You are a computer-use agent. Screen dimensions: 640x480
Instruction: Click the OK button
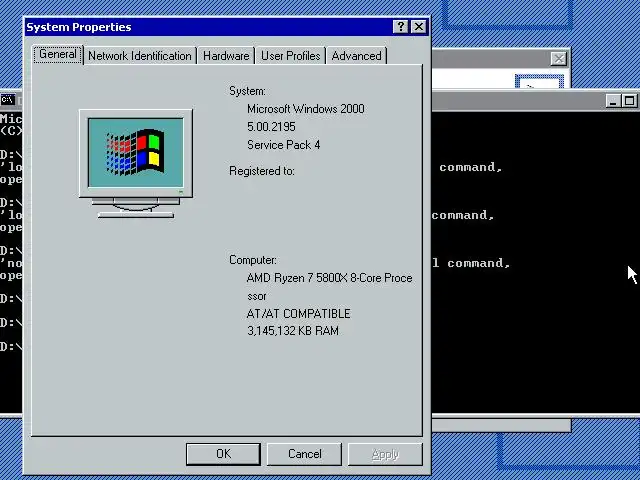pos(223,454)
